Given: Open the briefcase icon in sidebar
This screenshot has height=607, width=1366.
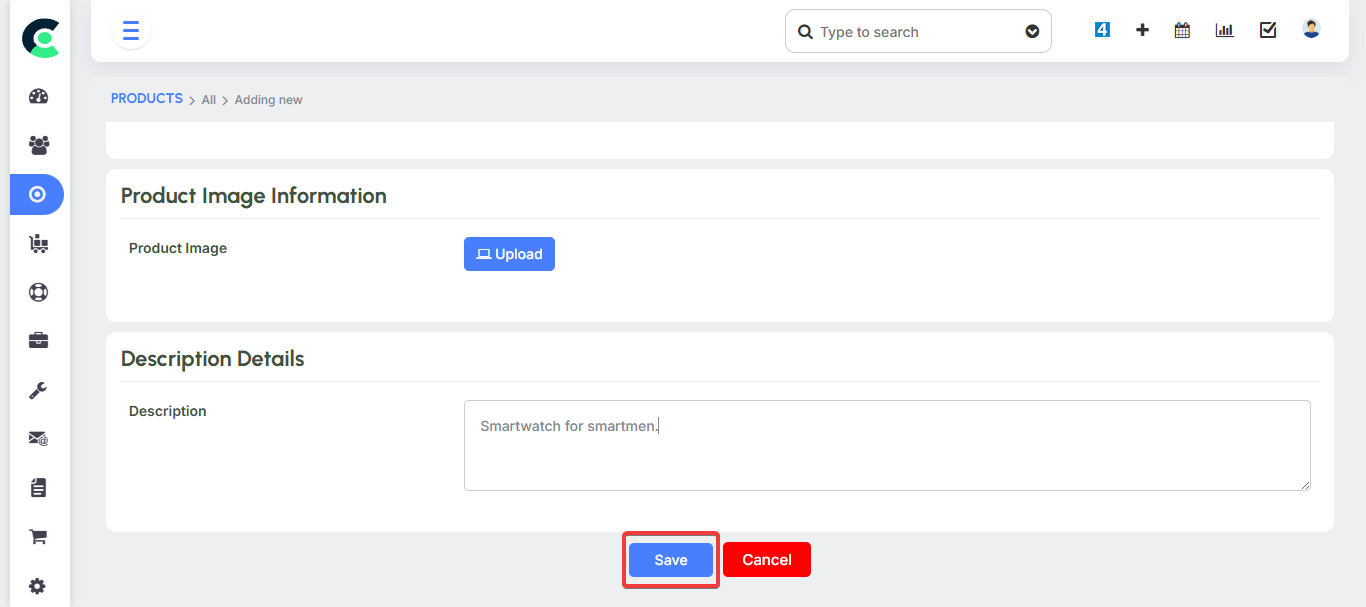Looking at the screenshot, I should [39, 341].
